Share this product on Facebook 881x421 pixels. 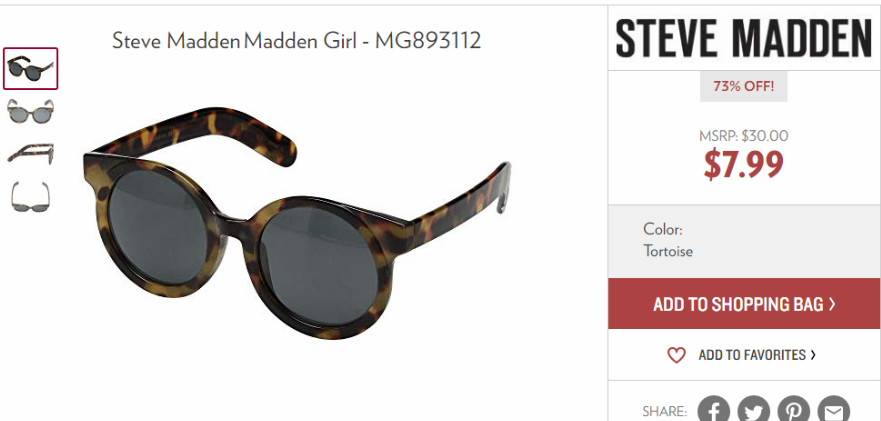[714, 410]
